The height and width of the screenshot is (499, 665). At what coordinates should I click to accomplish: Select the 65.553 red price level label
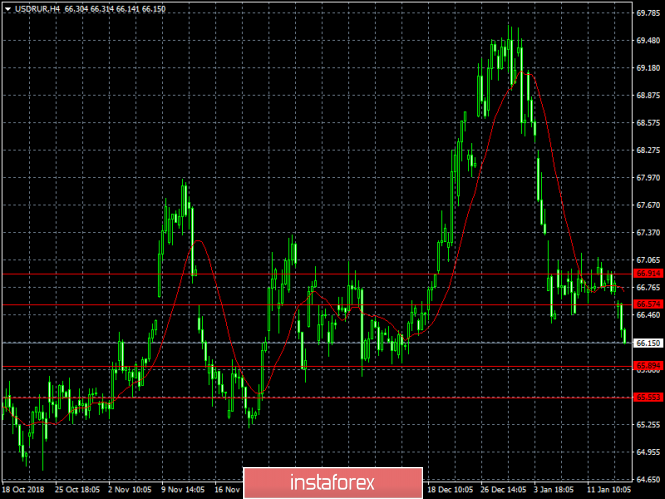(648, 397)
